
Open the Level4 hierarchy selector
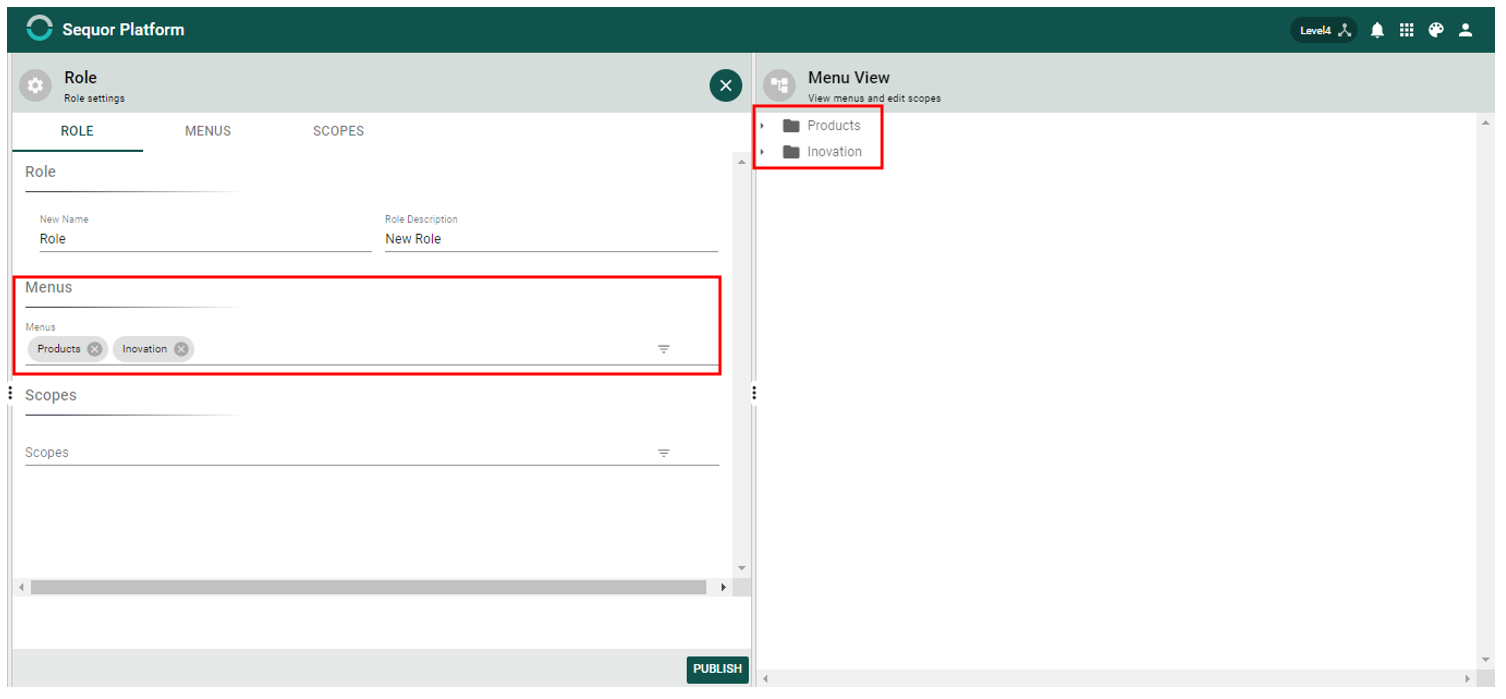[1325, 30]
